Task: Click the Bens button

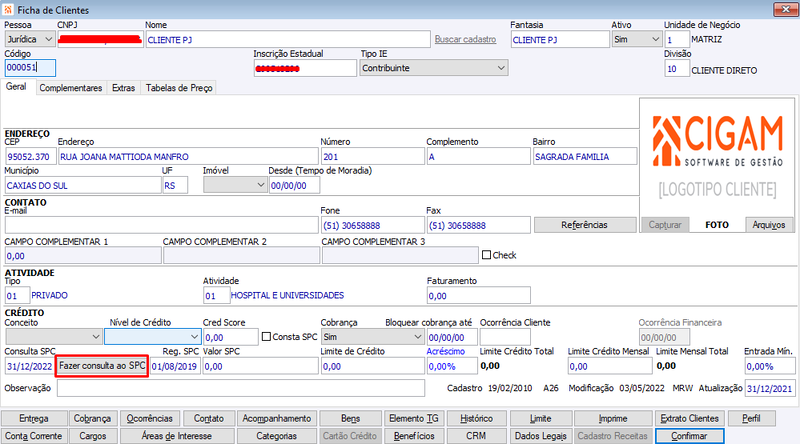Action: click(x=351, y=418)
